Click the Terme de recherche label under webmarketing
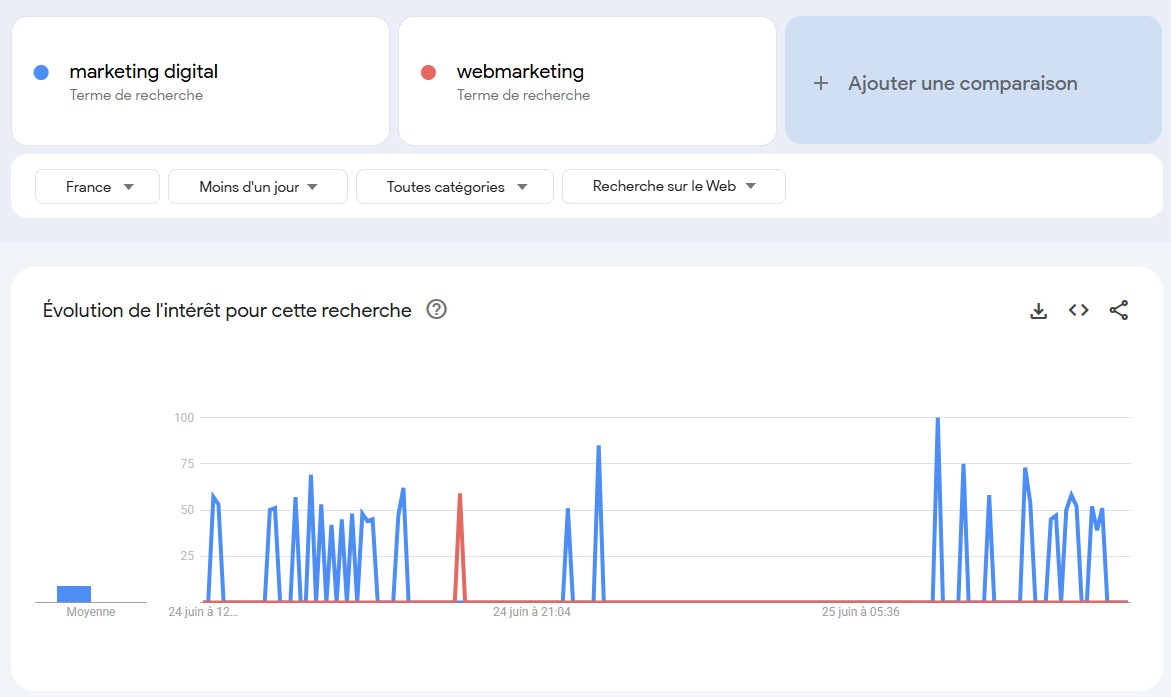The image size is (1171, 697). click(x=523, y=95)
